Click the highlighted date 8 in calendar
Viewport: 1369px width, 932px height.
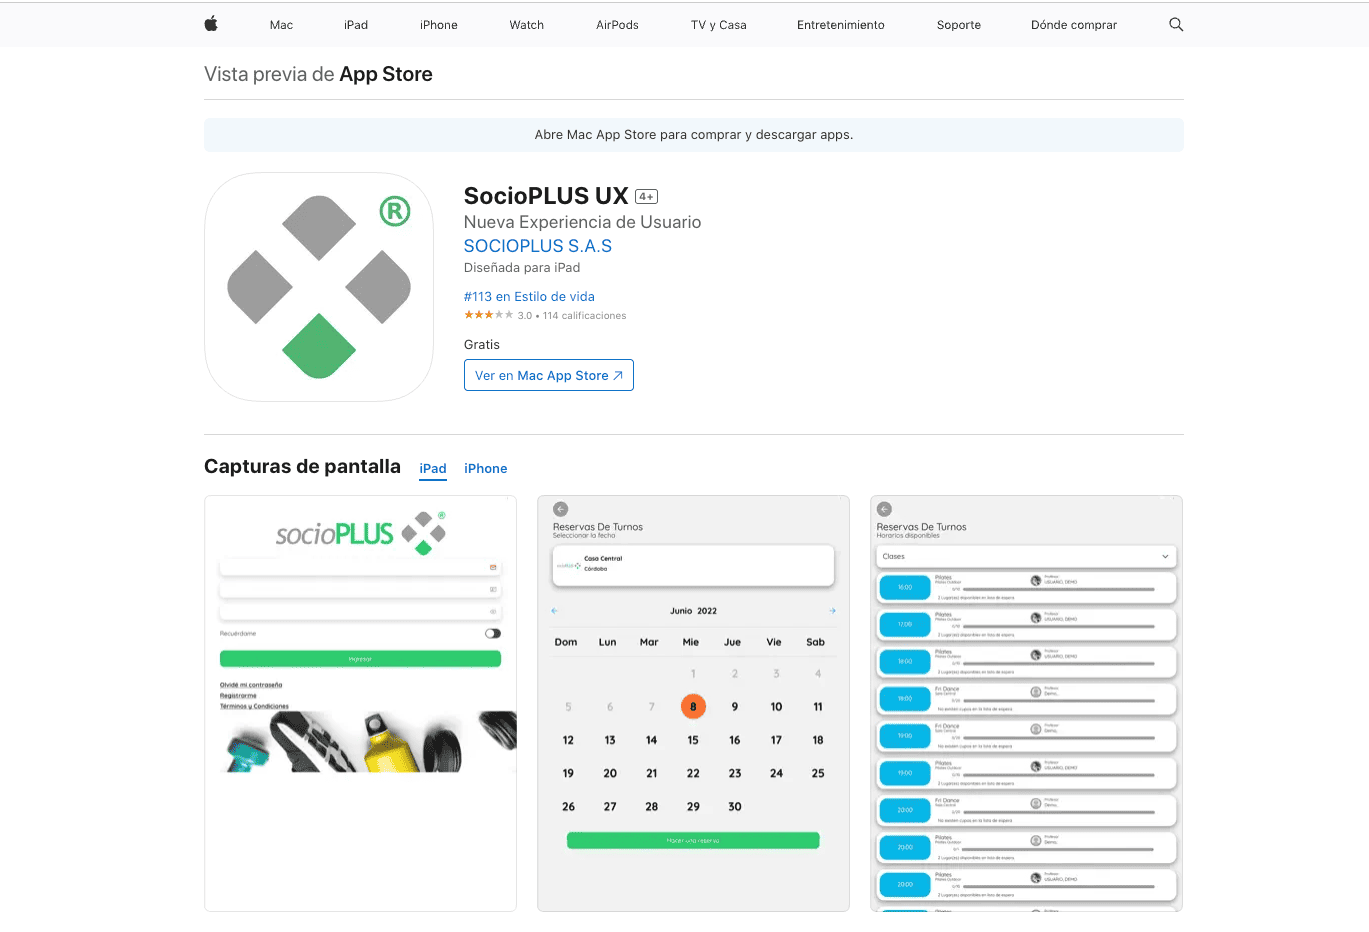(693, 706)
